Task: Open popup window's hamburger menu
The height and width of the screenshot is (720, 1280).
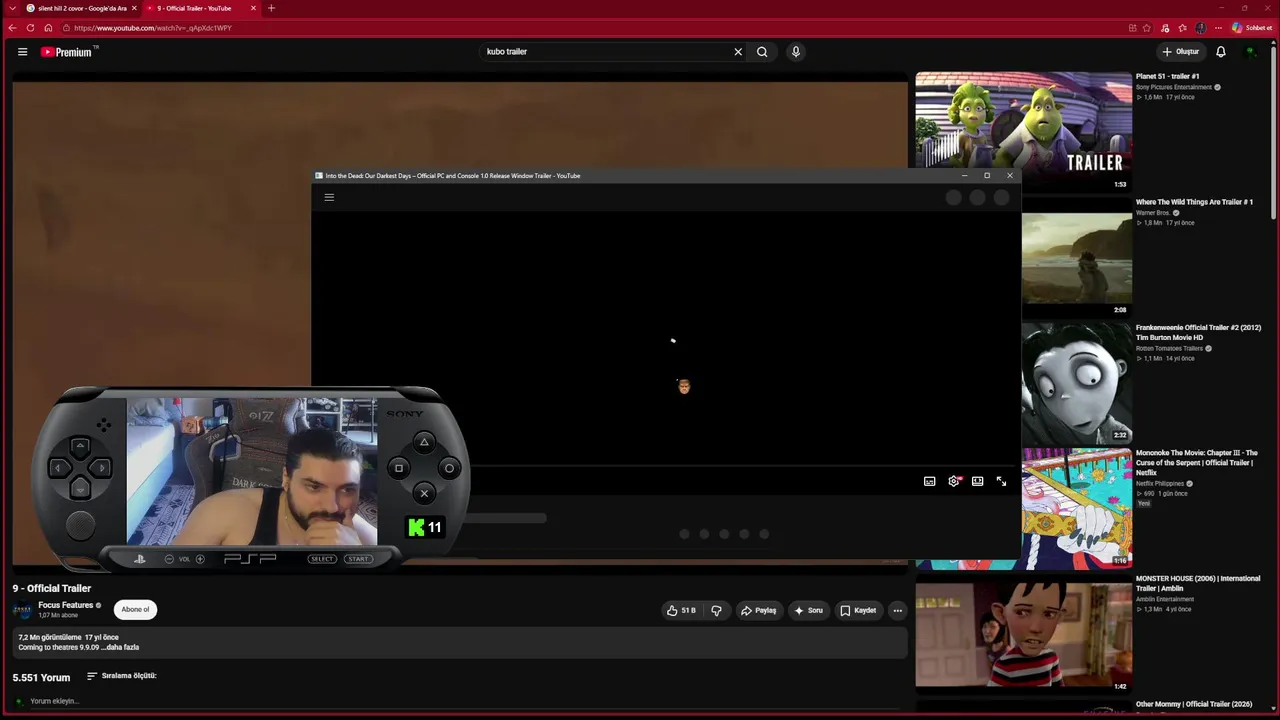Action: [x=329, y=197]
